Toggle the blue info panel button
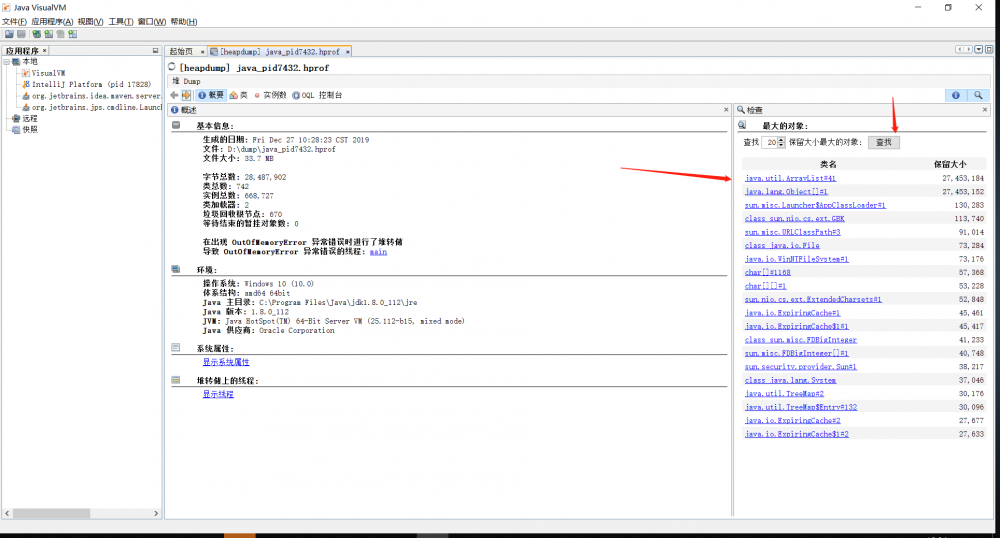 click(955, 95)
